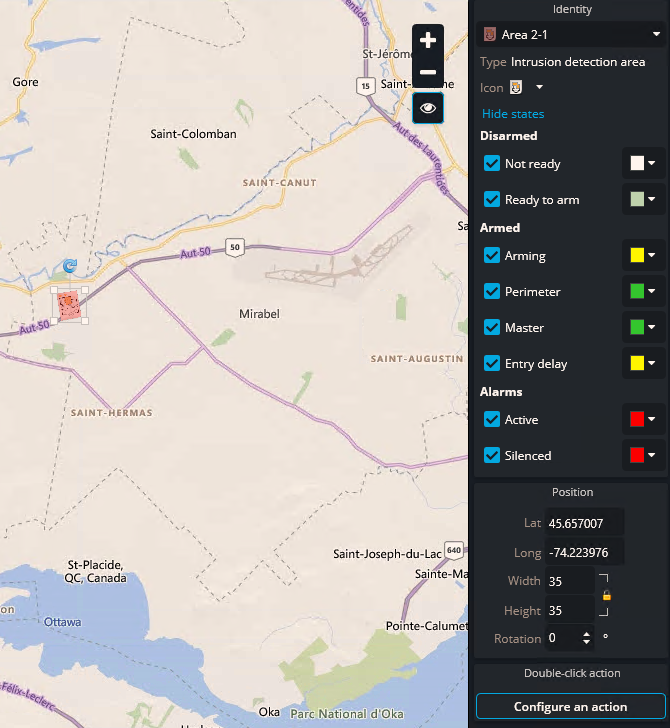Uncheck the Silenced alarm state

coord(492,456)
